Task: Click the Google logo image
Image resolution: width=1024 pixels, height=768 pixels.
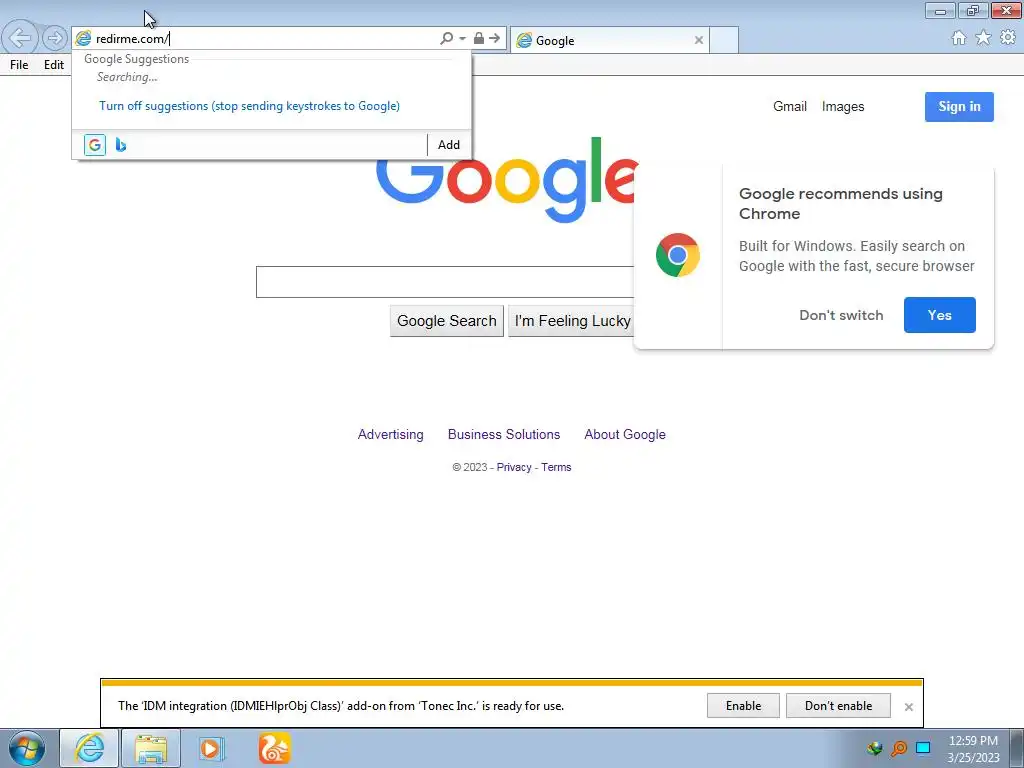Action: 506,180
